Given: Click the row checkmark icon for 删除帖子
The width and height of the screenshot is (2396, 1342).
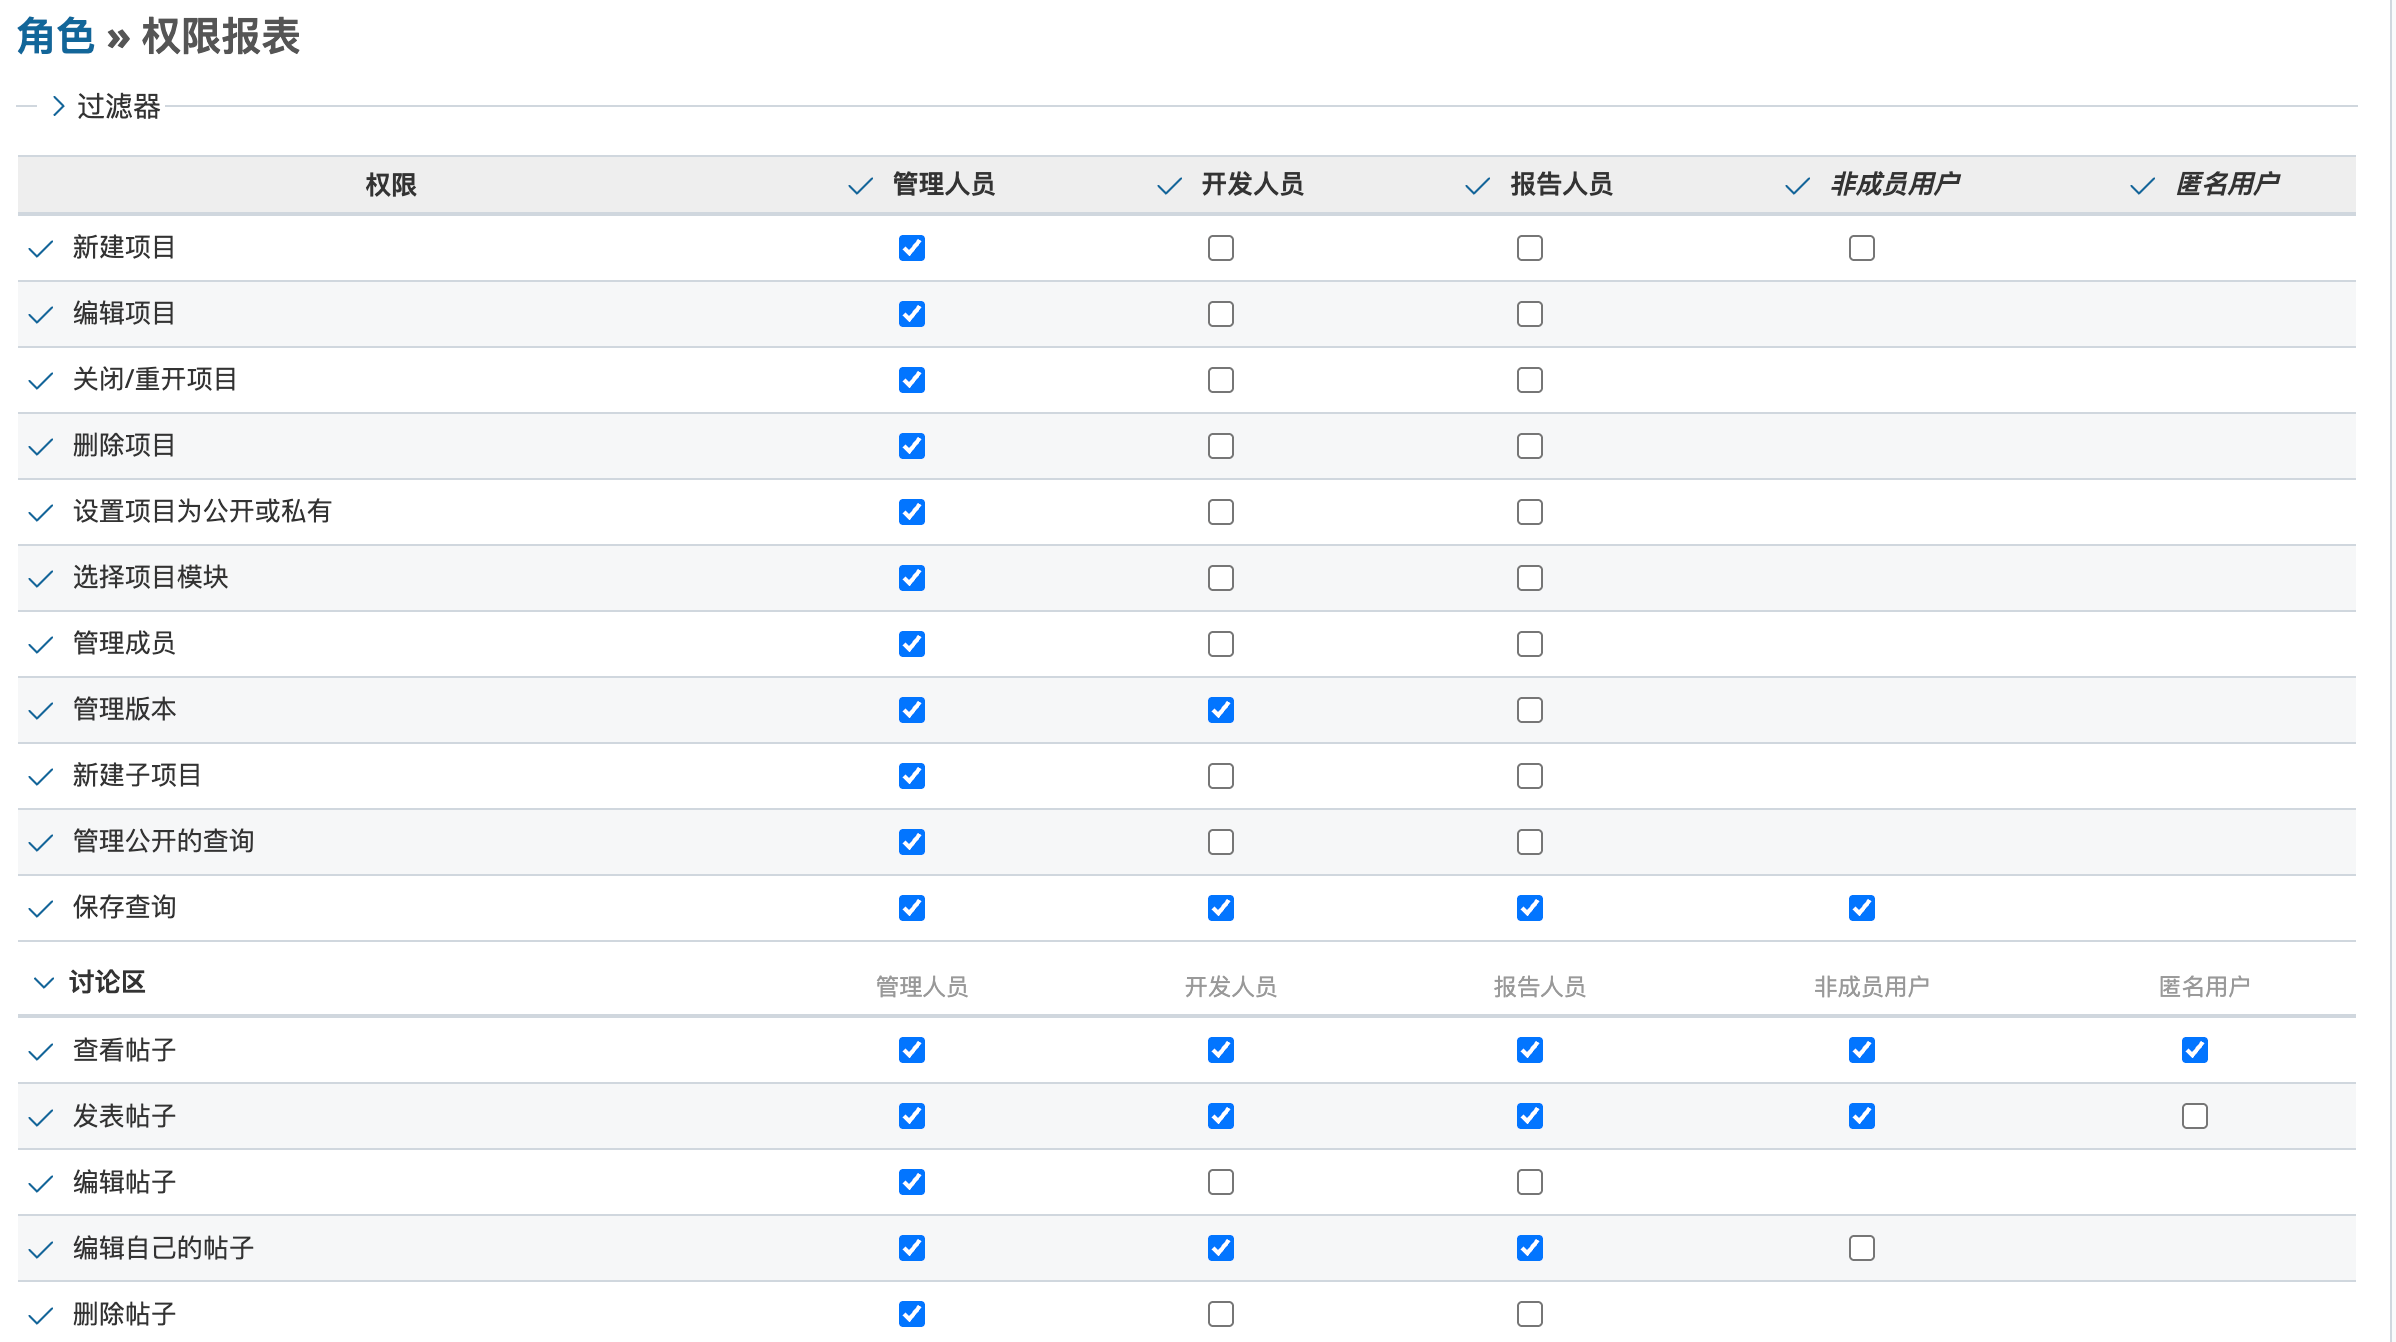Looking at the screenshot, I should 40,1316.
